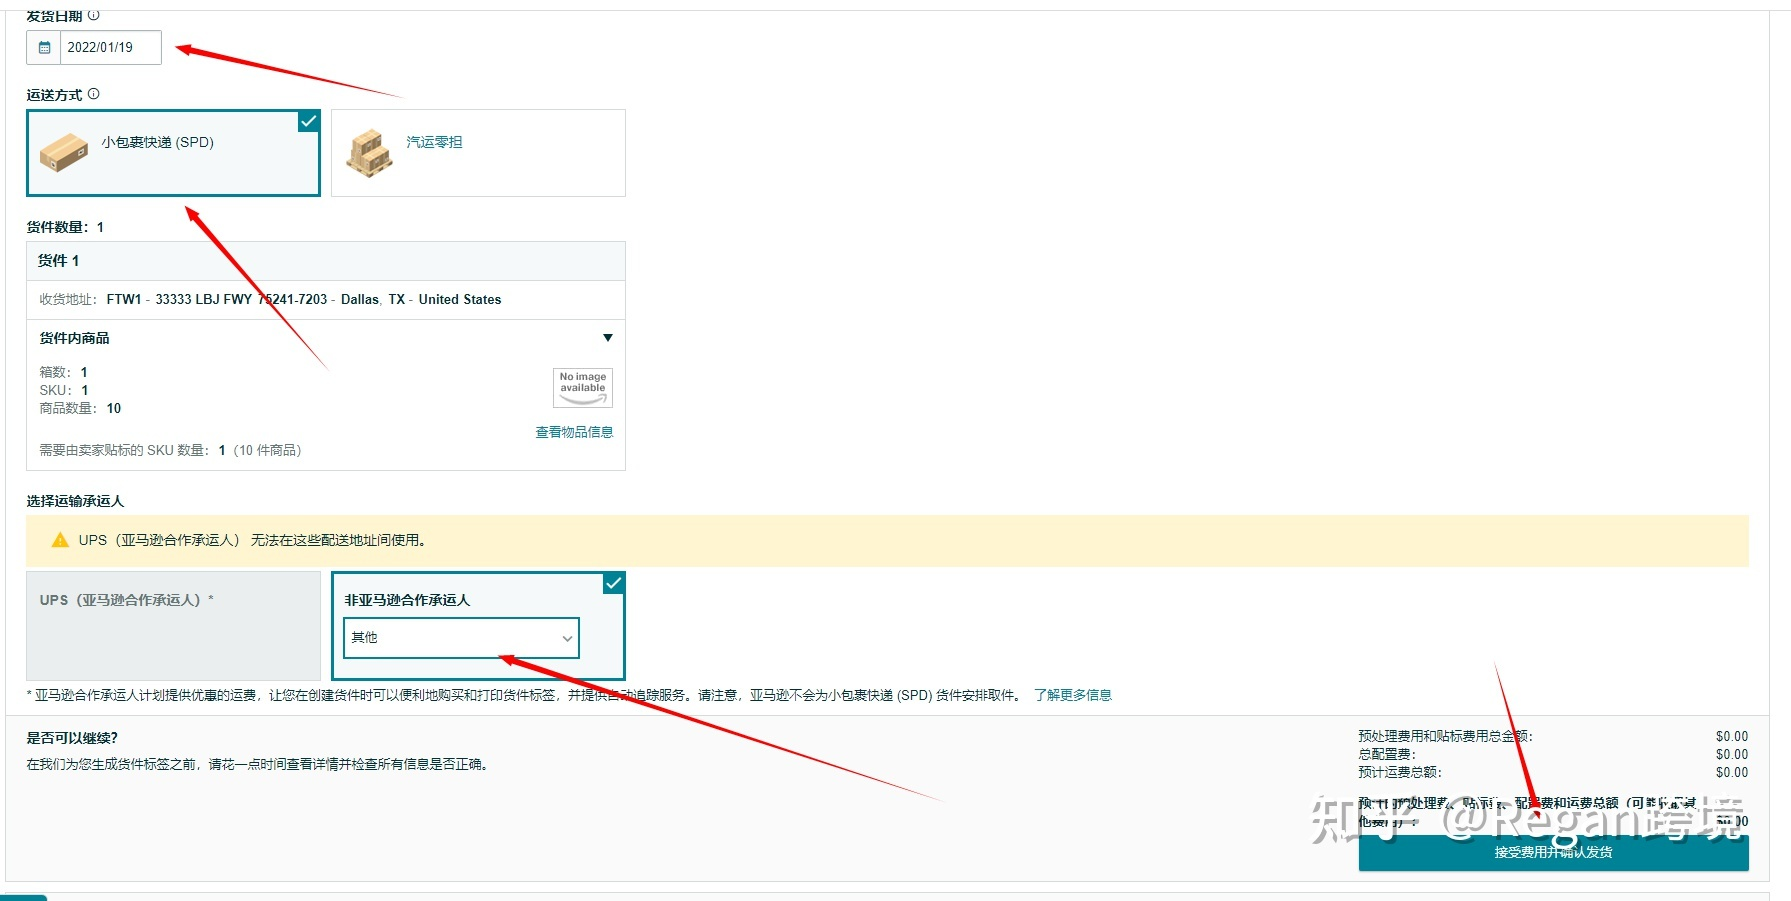Select UPS（亚马逊合作承运人）carrier option
This screenshot has height=901, width=1791.
coord(173,626)
